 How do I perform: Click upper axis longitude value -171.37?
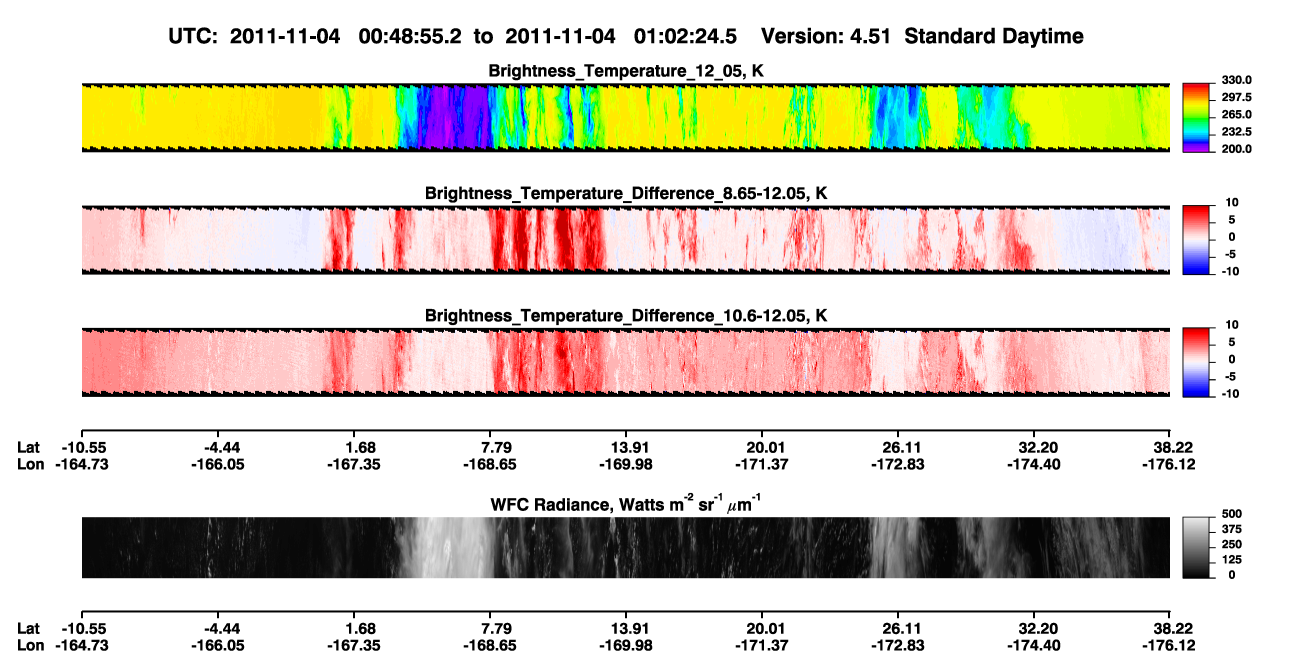[763, 464]
